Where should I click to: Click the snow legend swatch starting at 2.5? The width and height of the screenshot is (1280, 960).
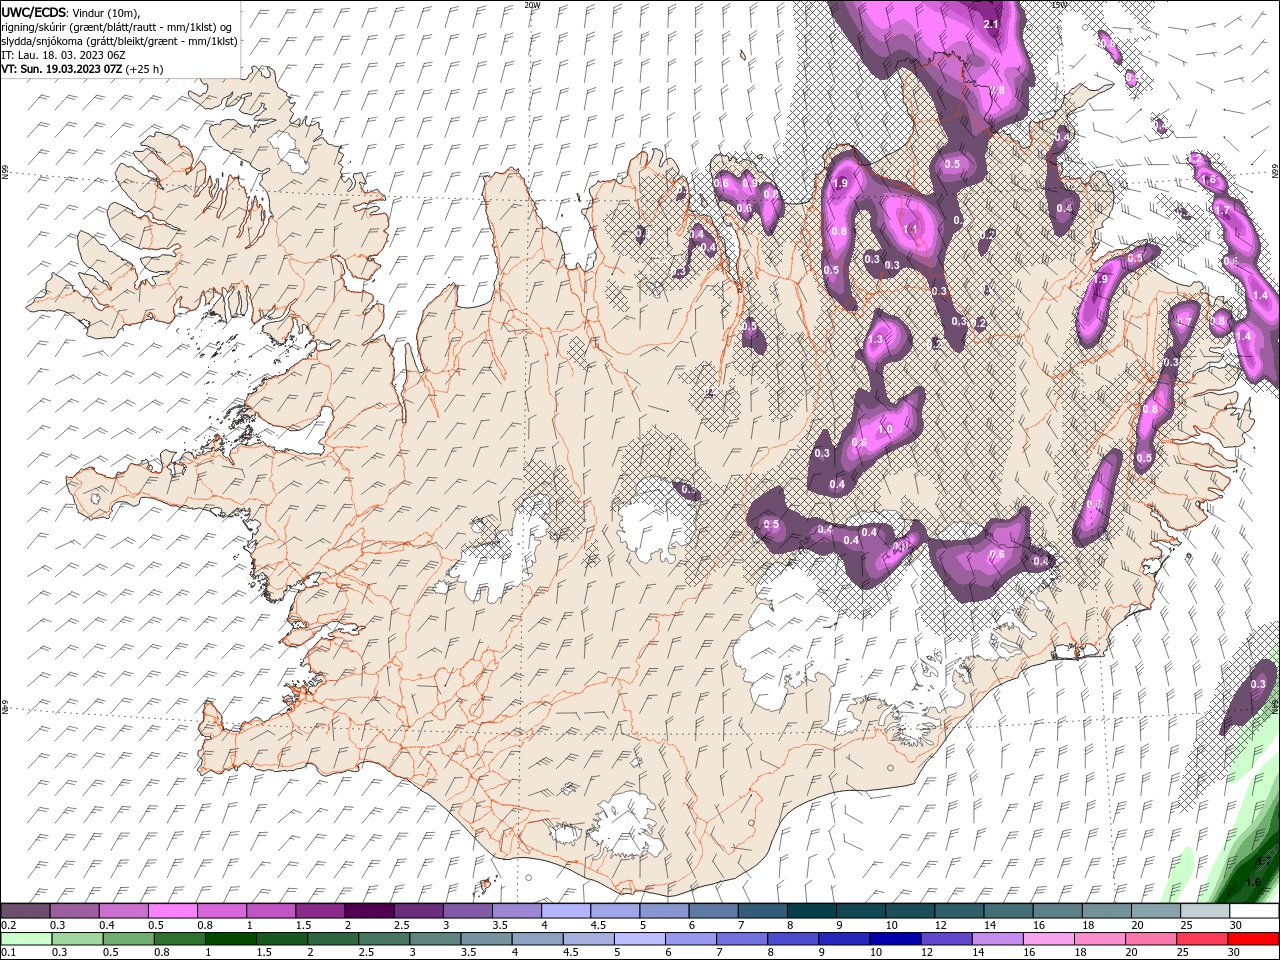click(x=418, y=911)
